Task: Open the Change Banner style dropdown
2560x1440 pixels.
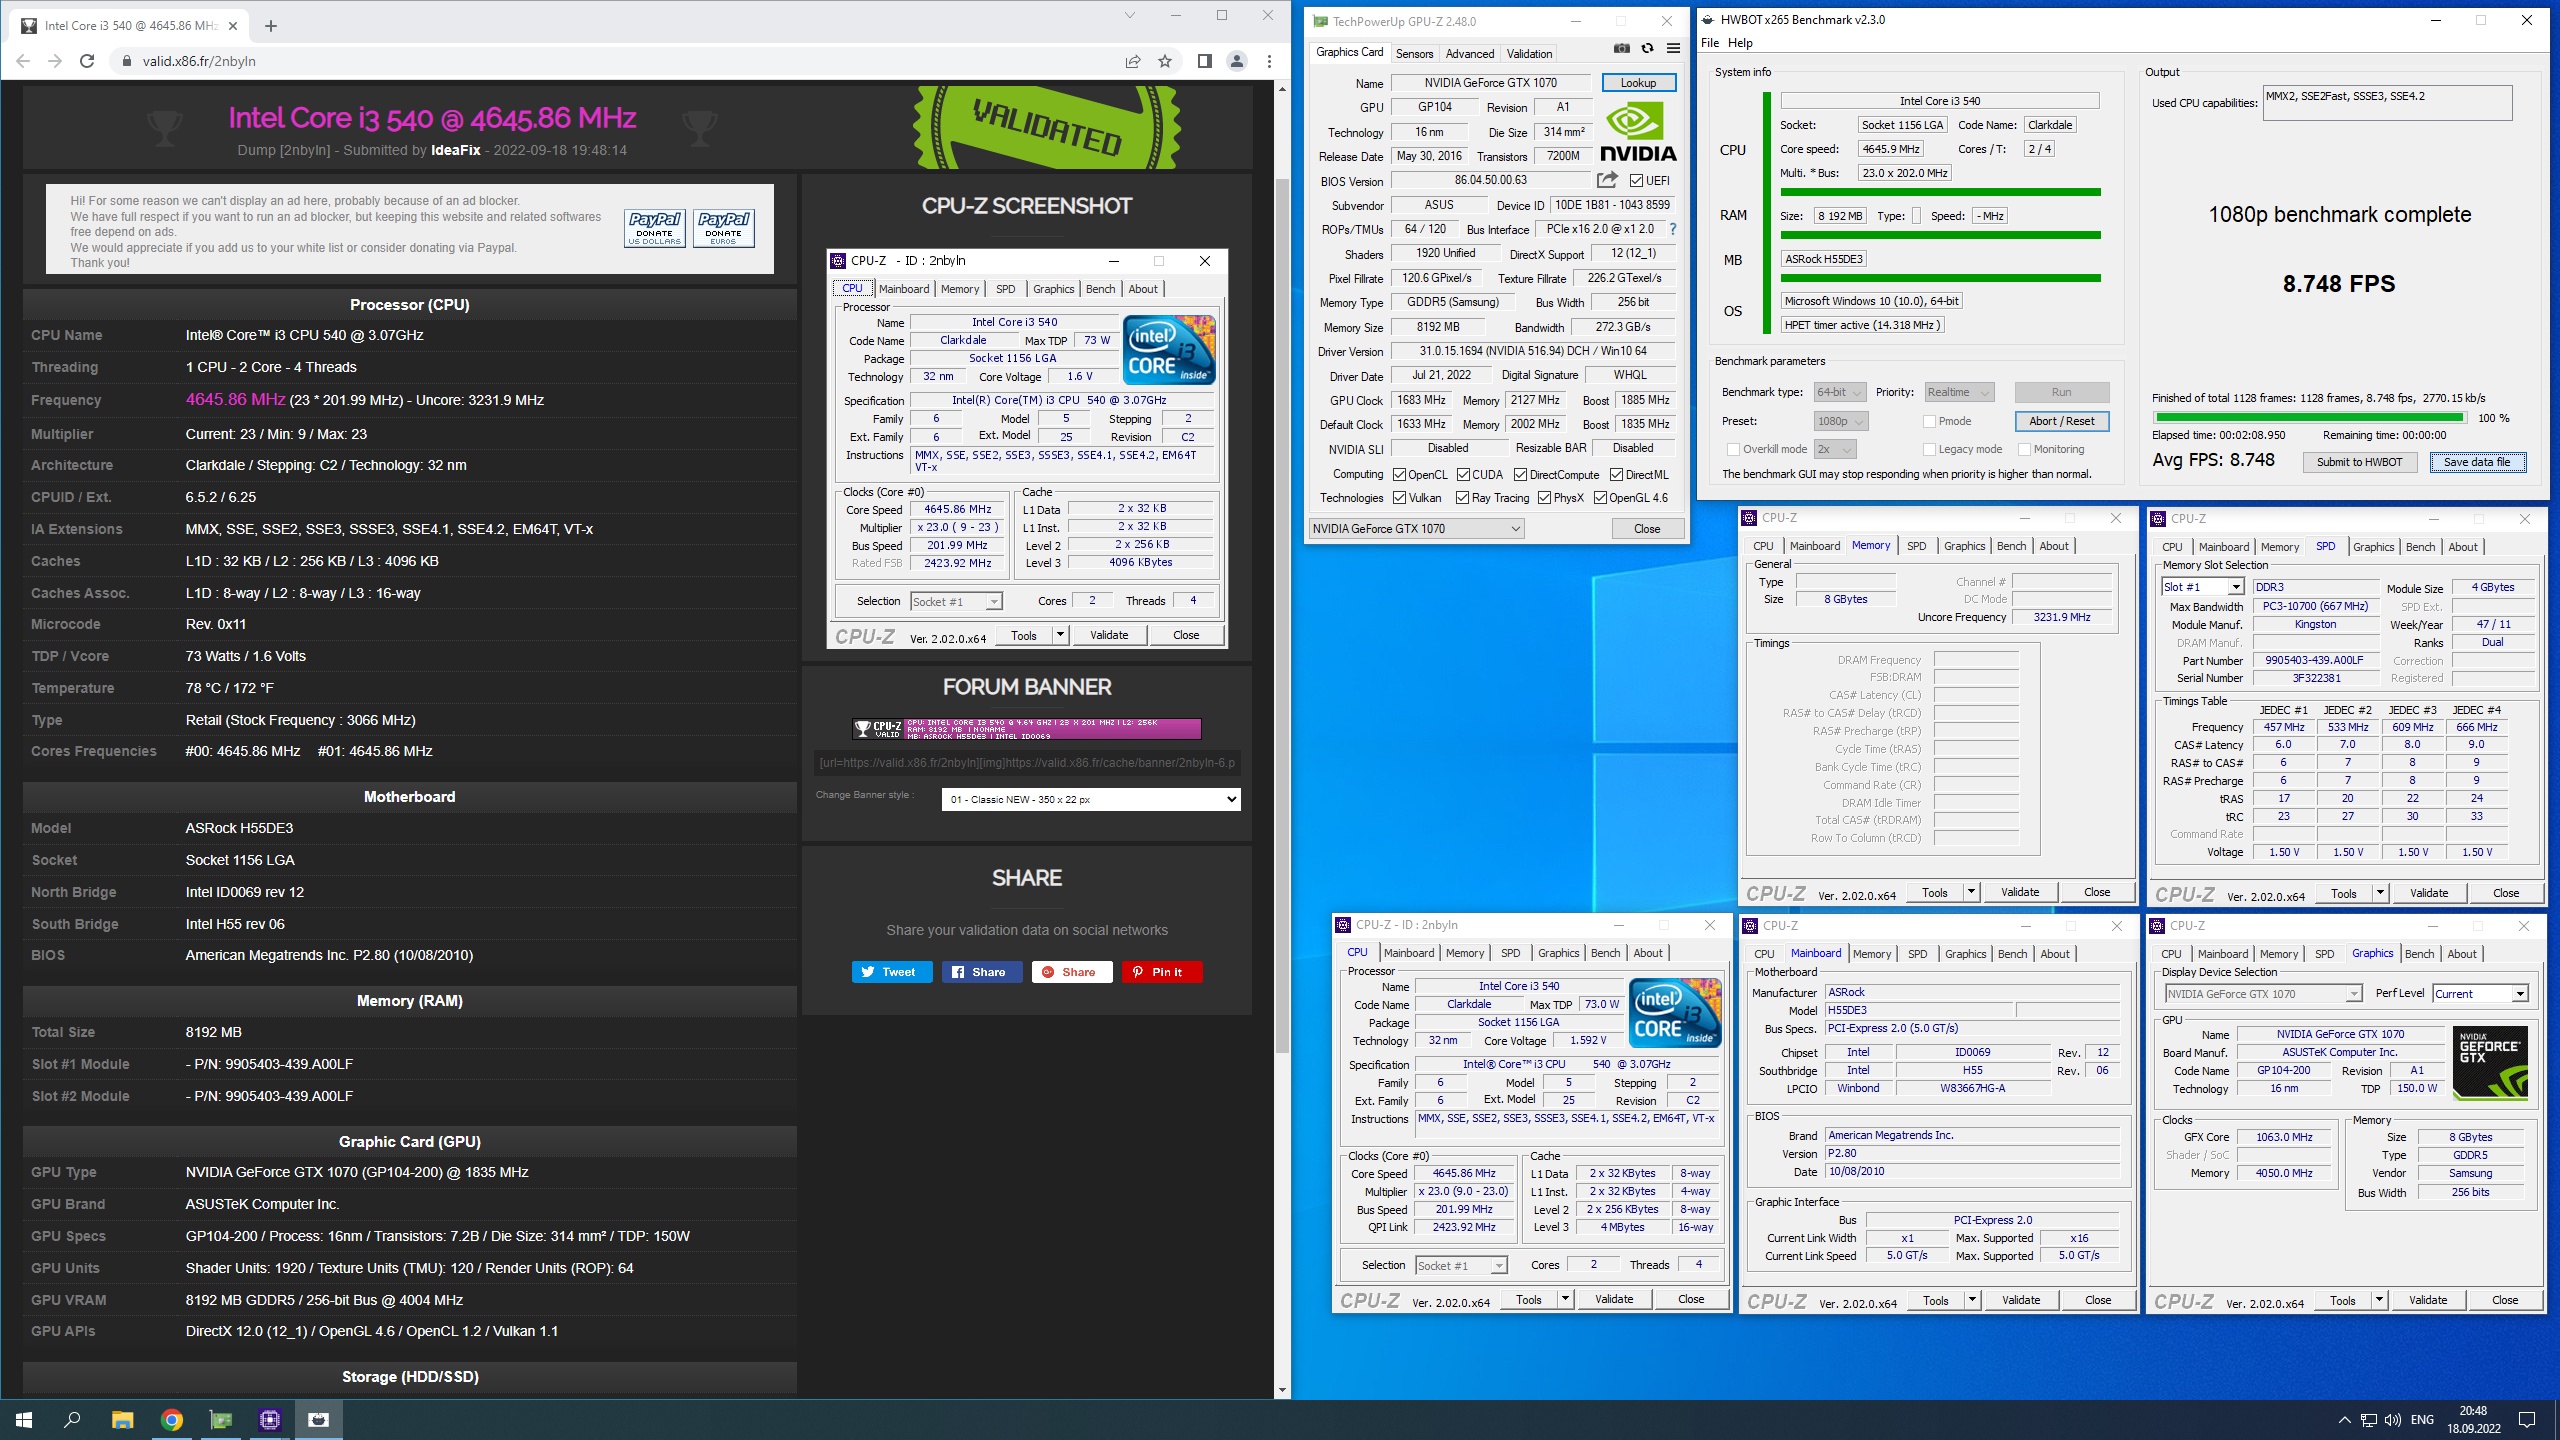Action: point(1091,799)
